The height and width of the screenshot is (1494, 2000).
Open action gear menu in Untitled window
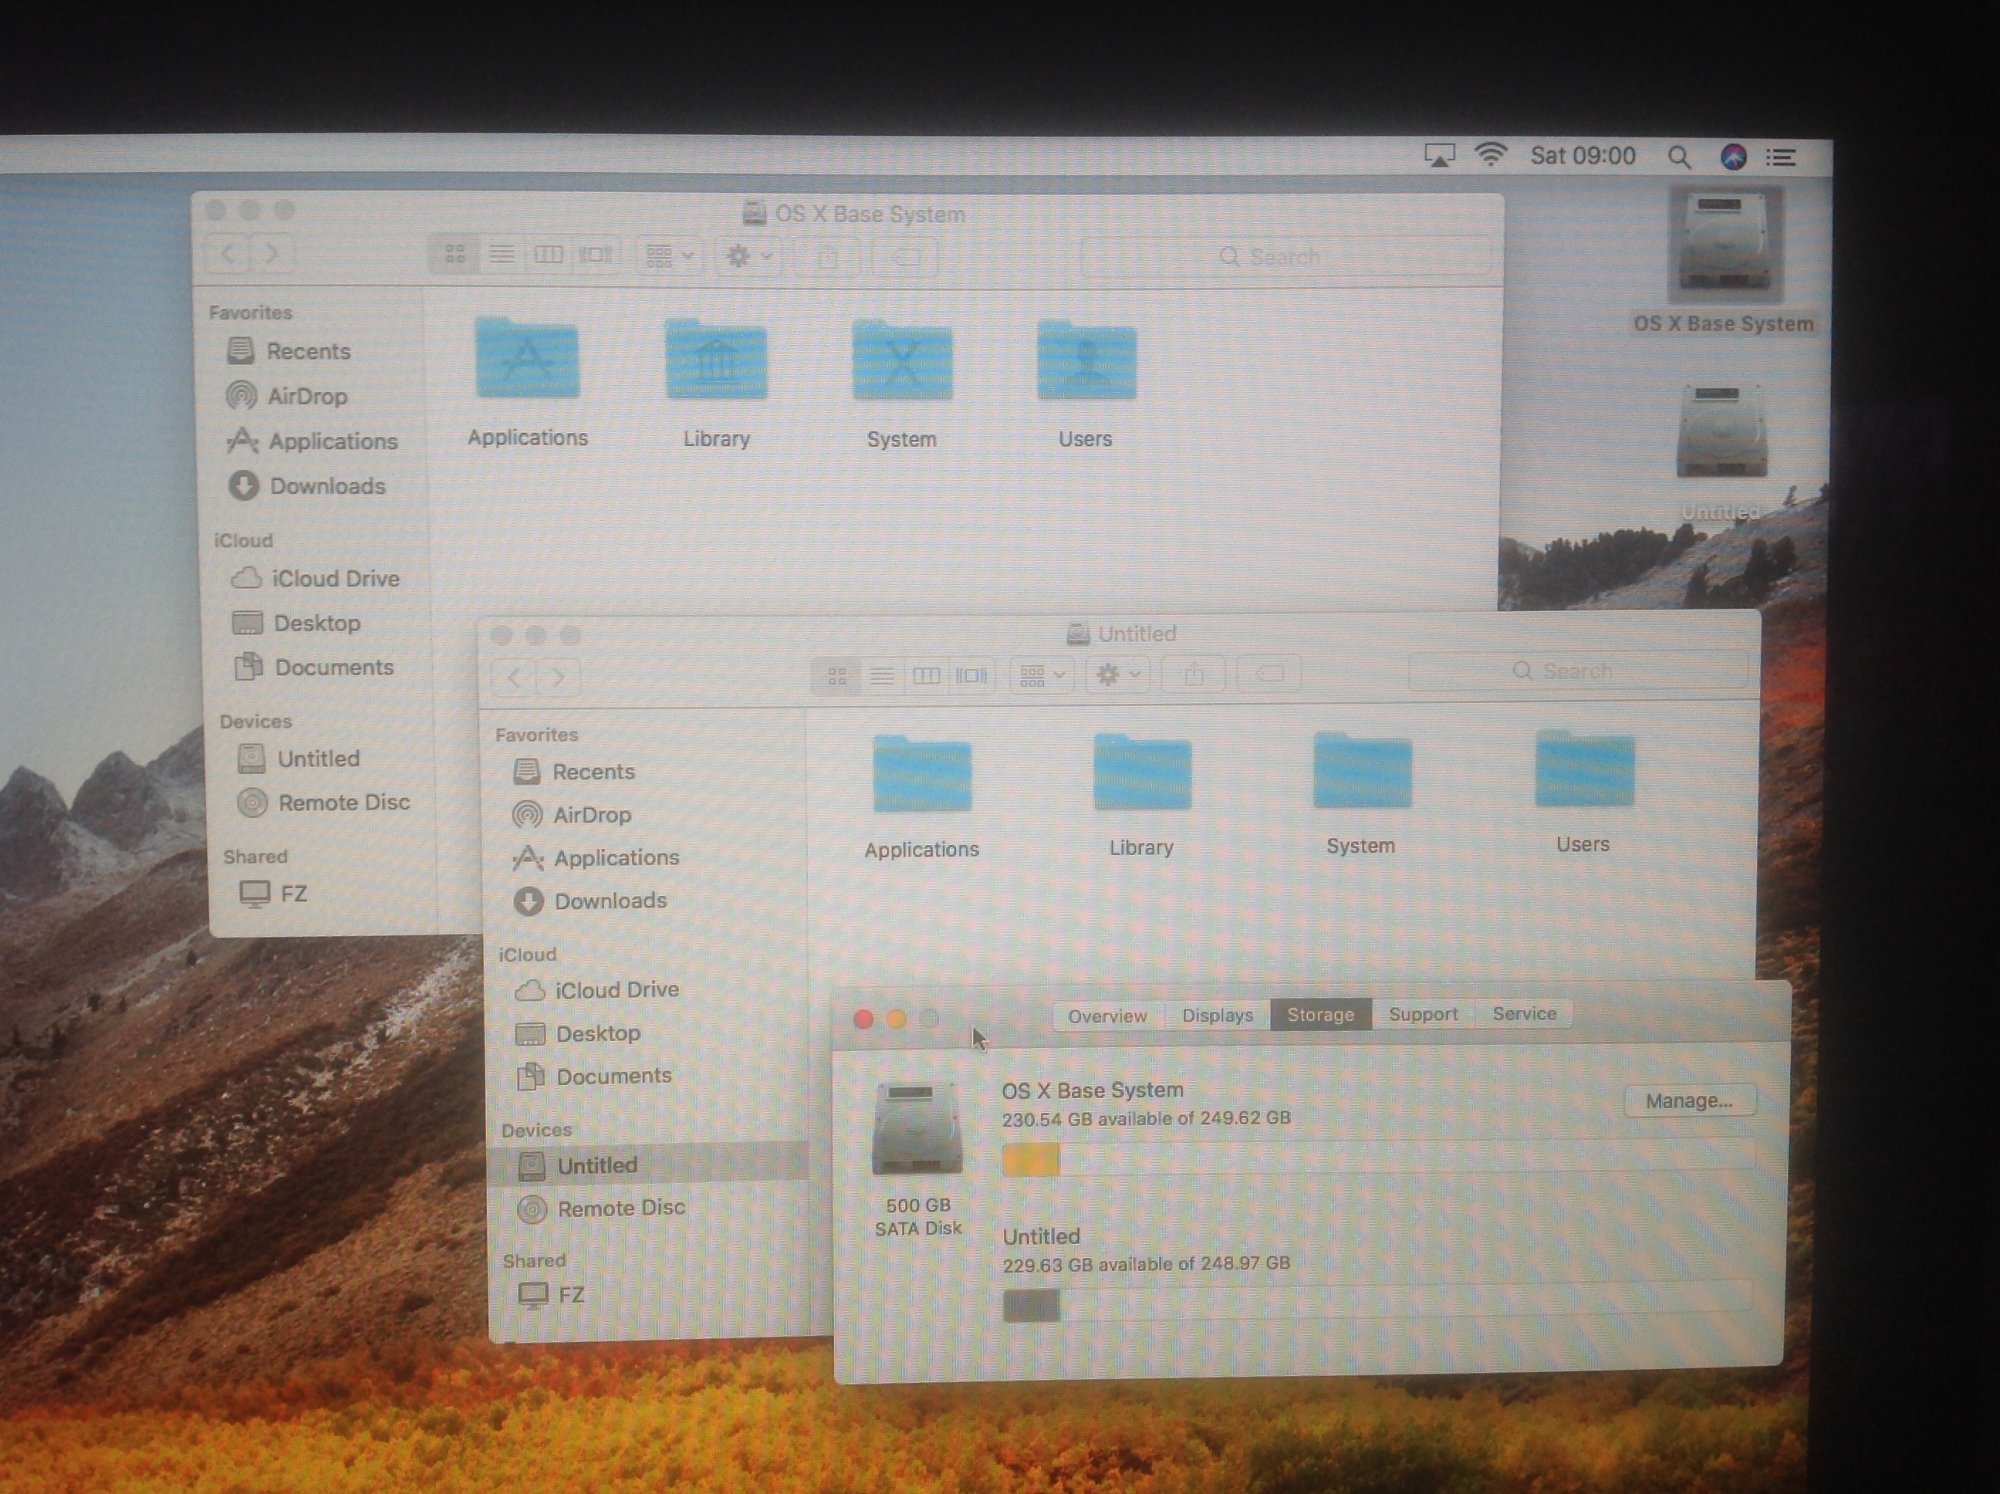(x=1118, y=675)
